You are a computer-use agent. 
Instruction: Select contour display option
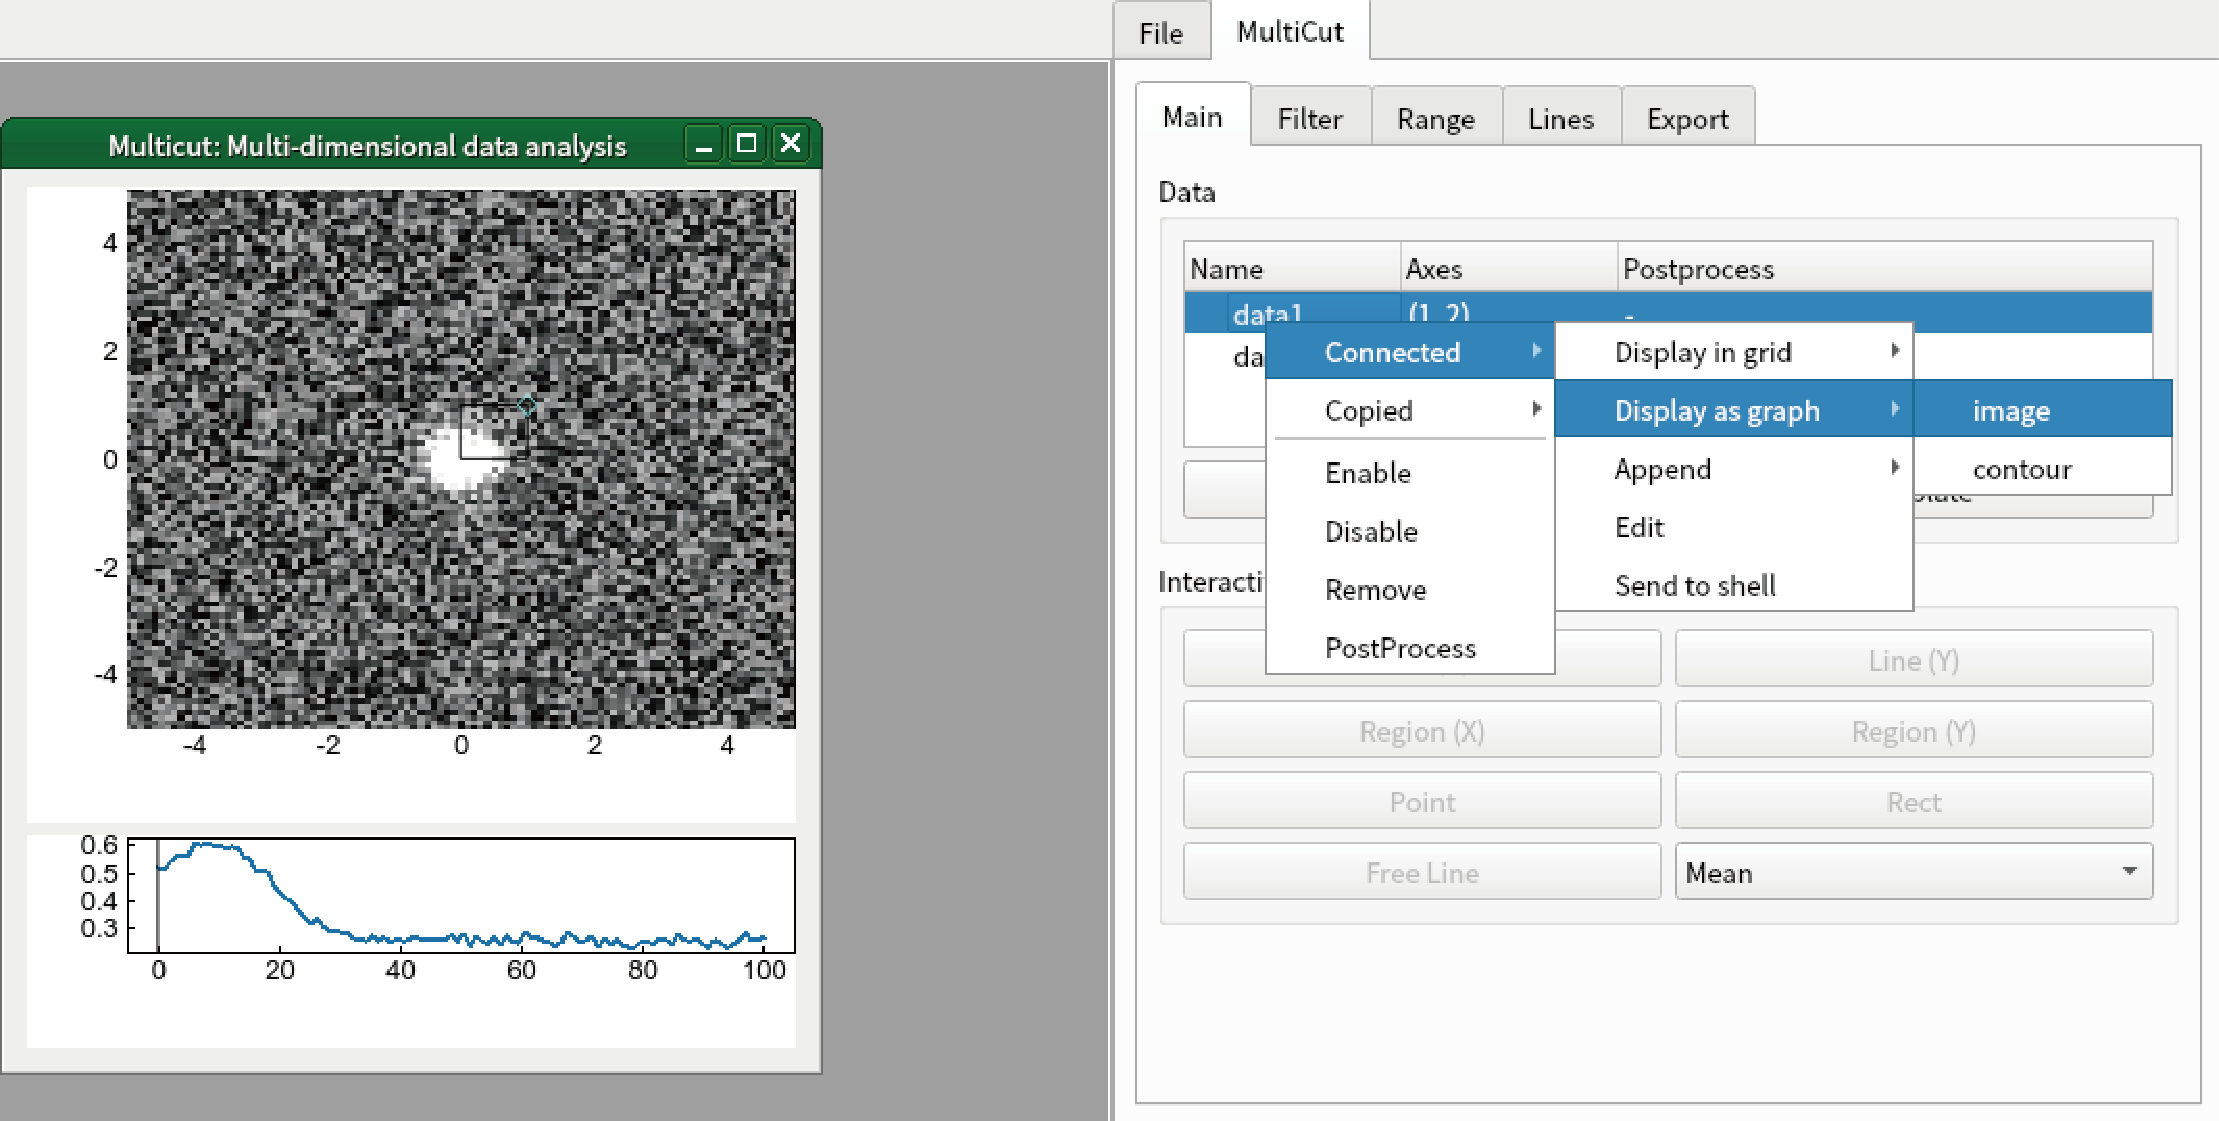(x=2043, y=469)
